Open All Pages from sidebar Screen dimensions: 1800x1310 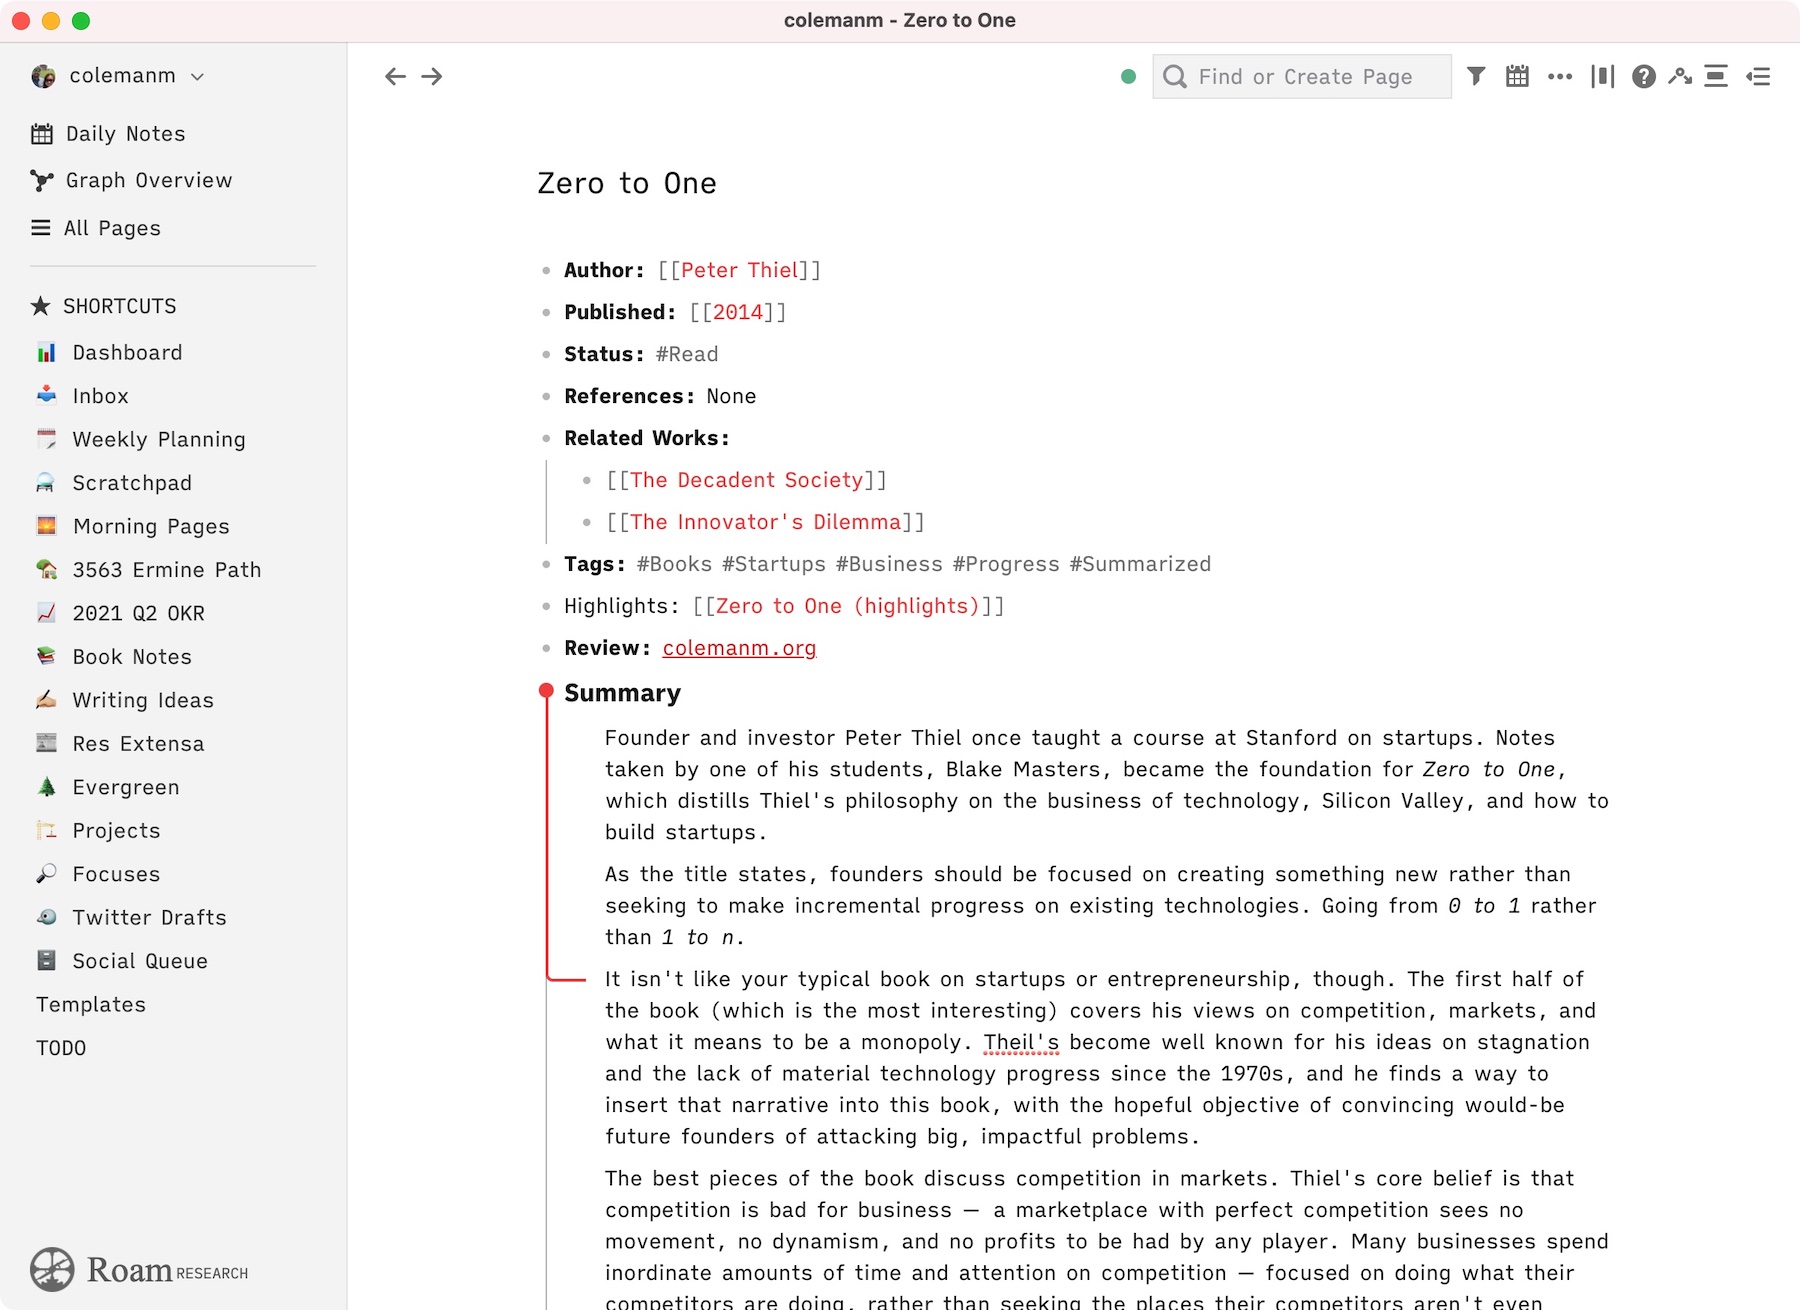[x=96, y=228]
